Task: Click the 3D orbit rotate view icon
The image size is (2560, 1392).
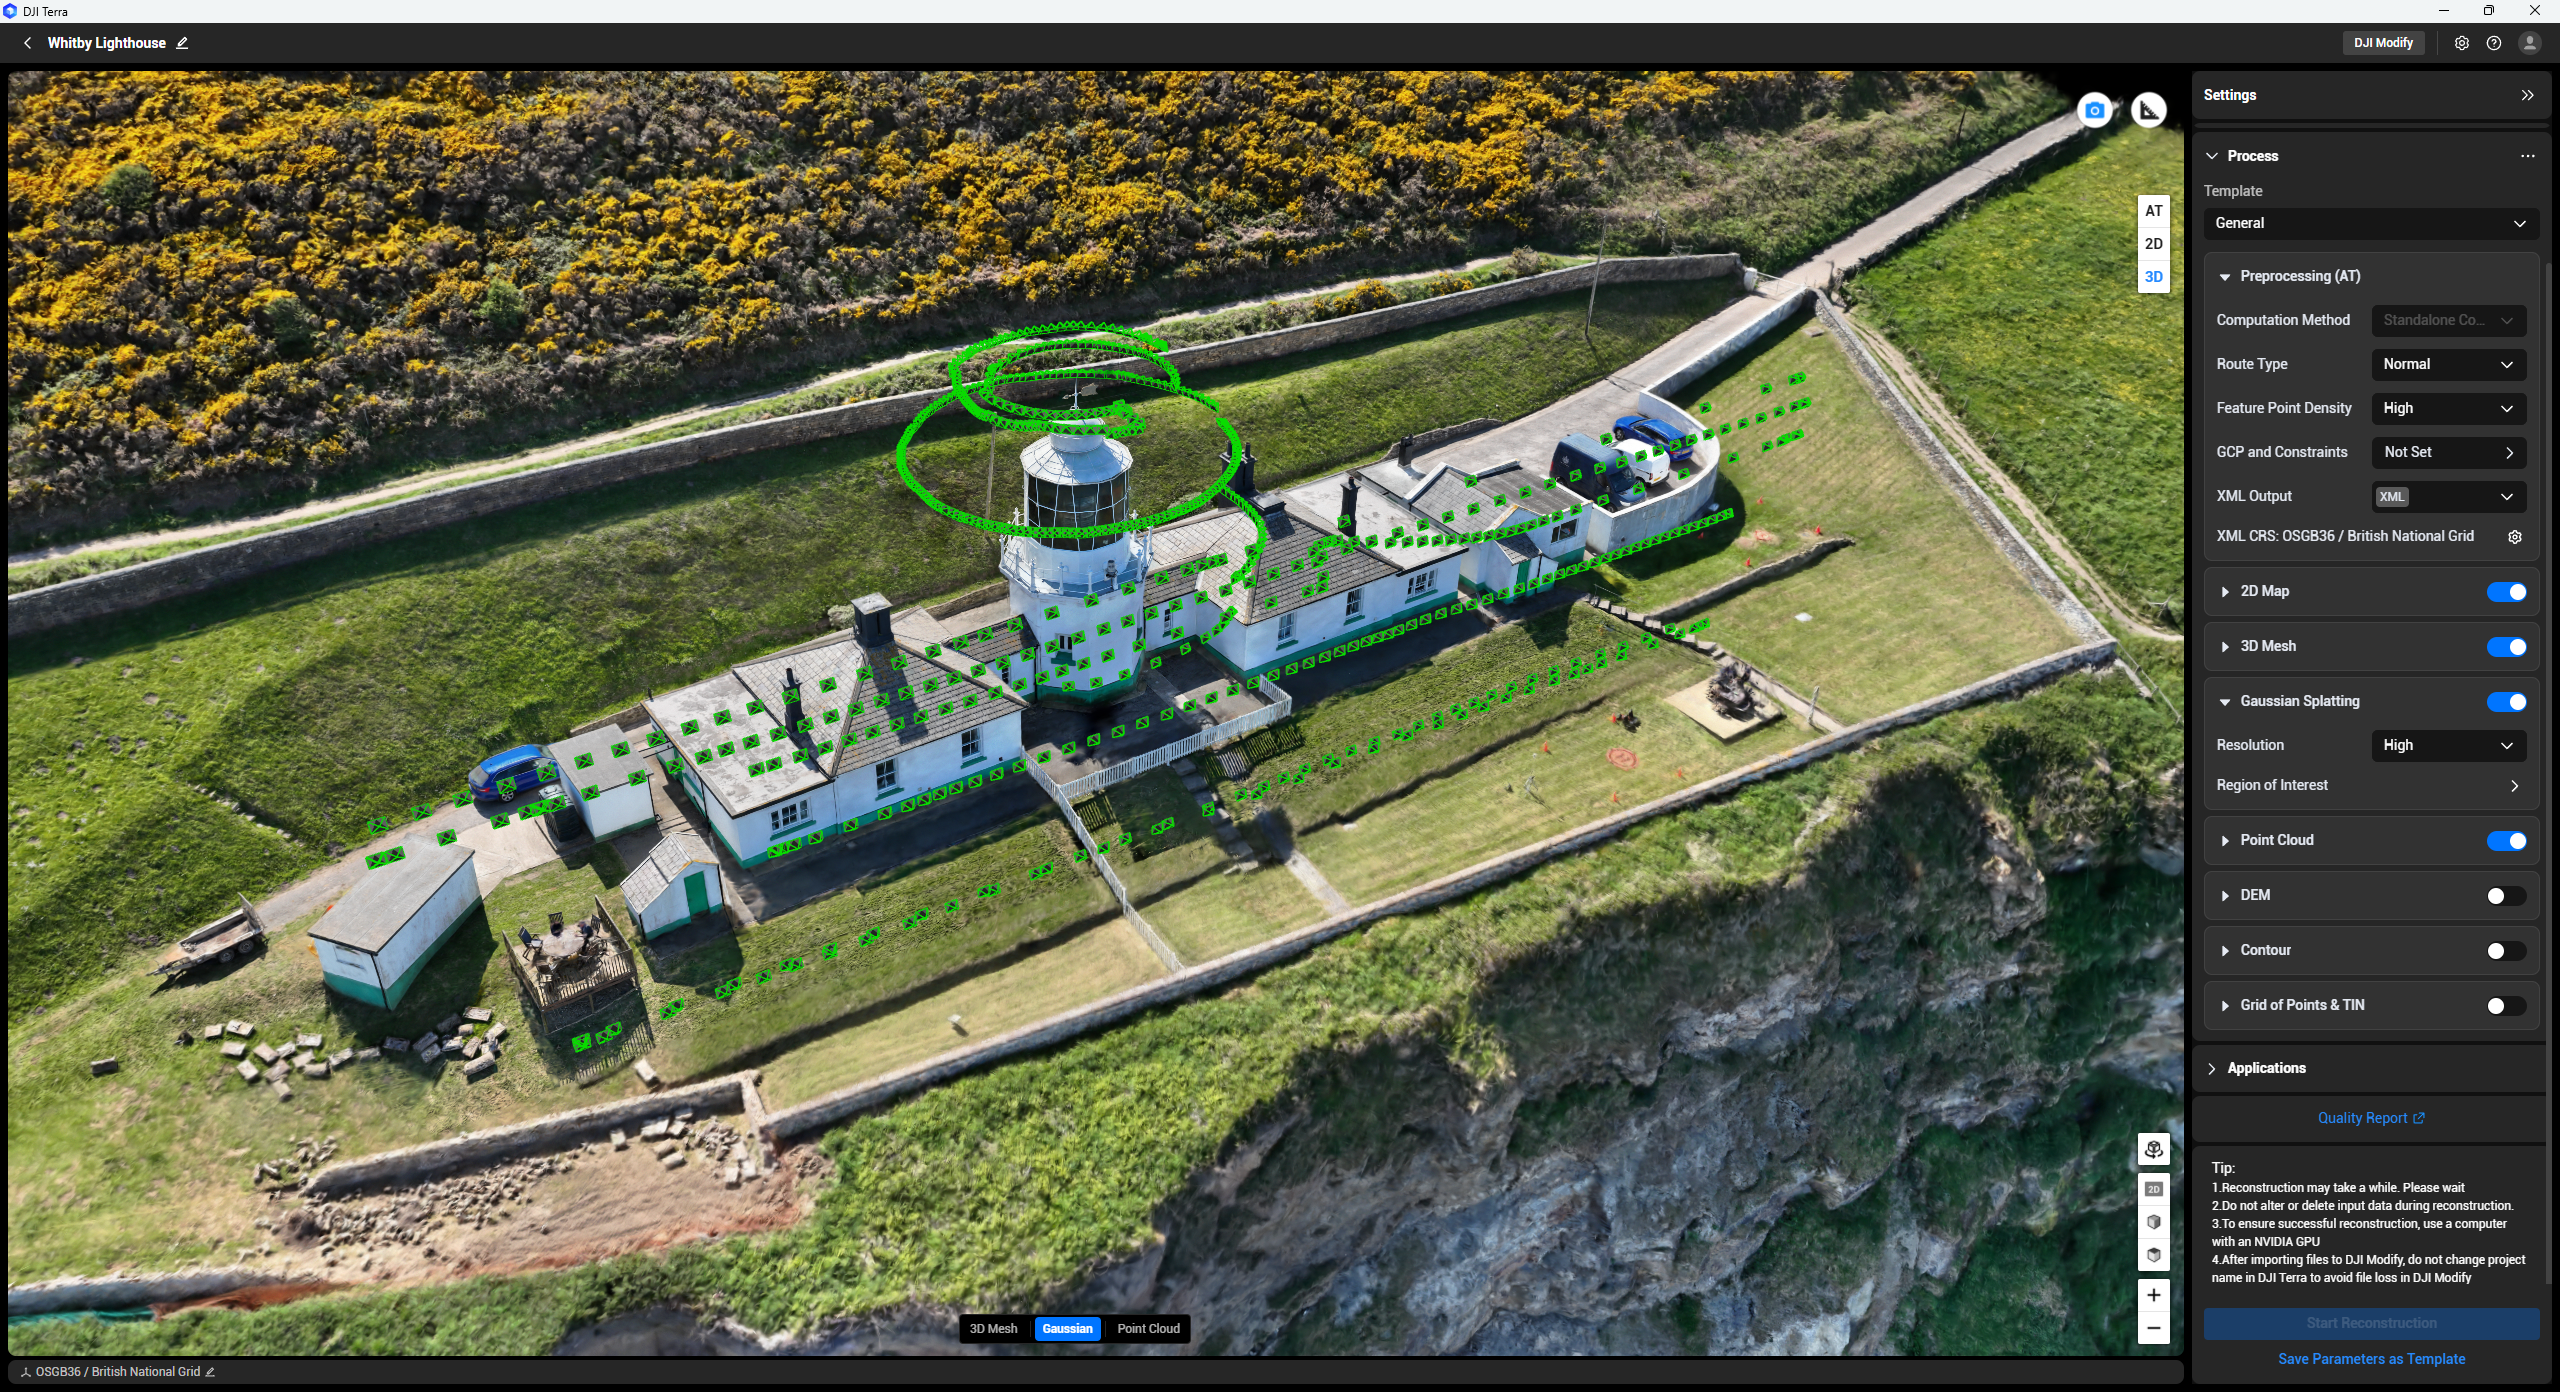Action: [x=2153, y=1149]
